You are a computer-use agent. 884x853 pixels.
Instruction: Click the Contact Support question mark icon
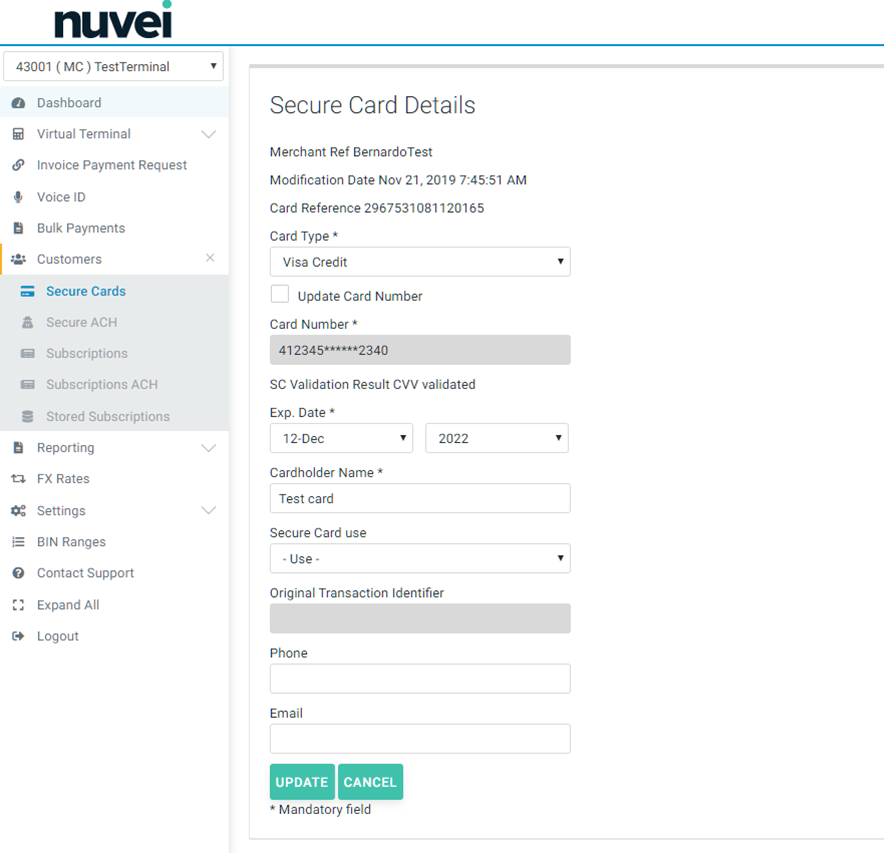(18, 573)
